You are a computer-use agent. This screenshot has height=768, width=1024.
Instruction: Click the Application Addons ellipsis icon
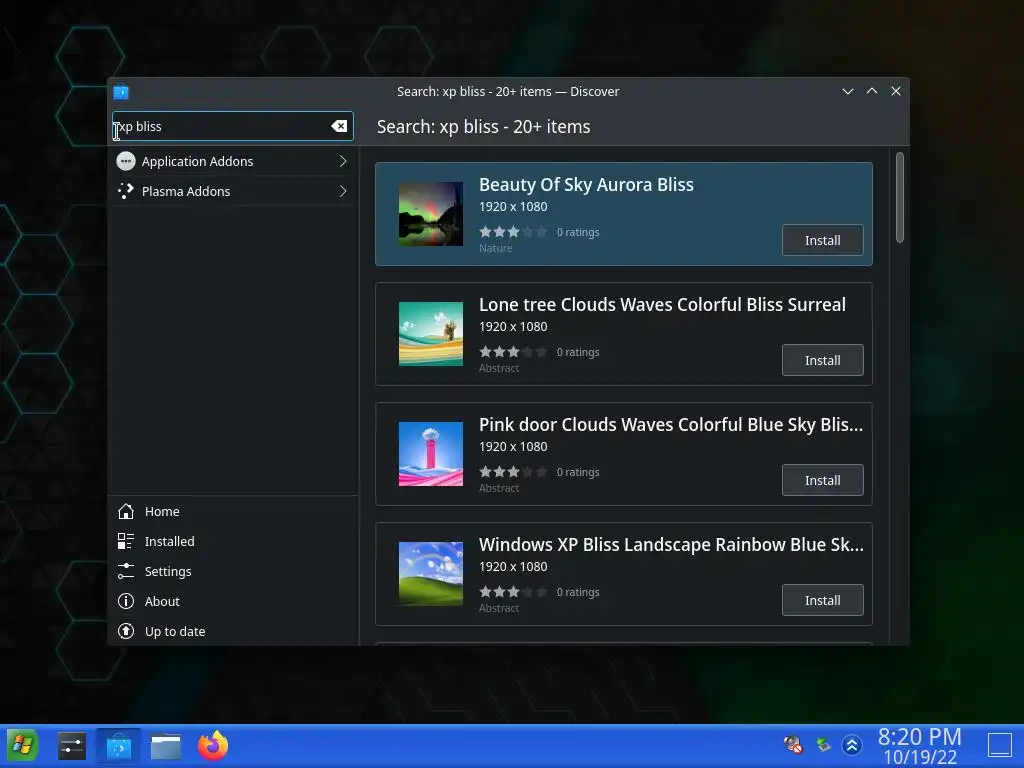[x=126, y=161]
